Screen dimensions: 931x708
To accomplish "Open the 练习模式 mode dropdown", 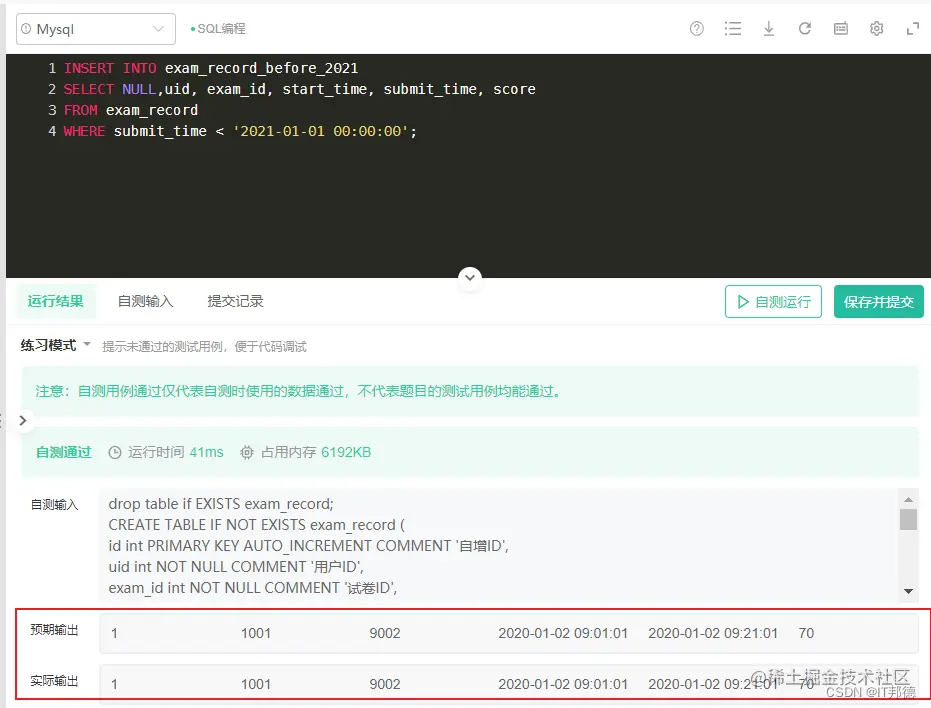I will [55, 345].
